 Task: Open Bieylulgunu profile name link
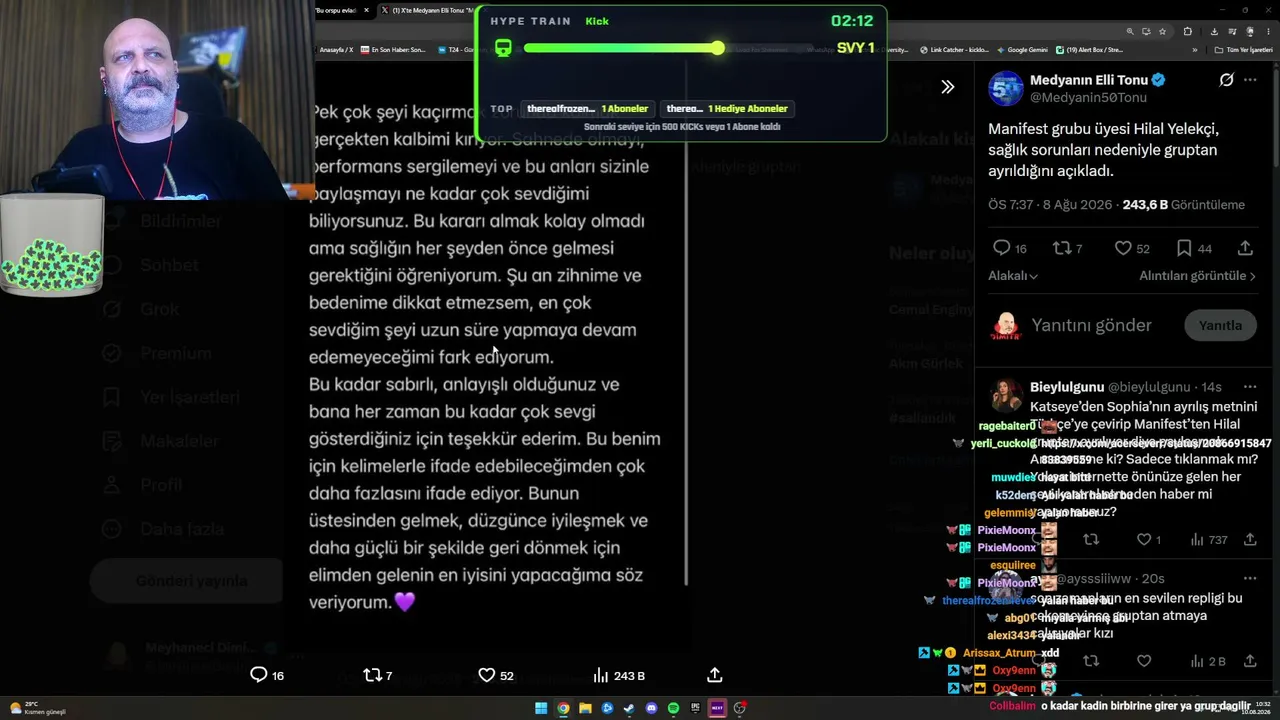1067,387
